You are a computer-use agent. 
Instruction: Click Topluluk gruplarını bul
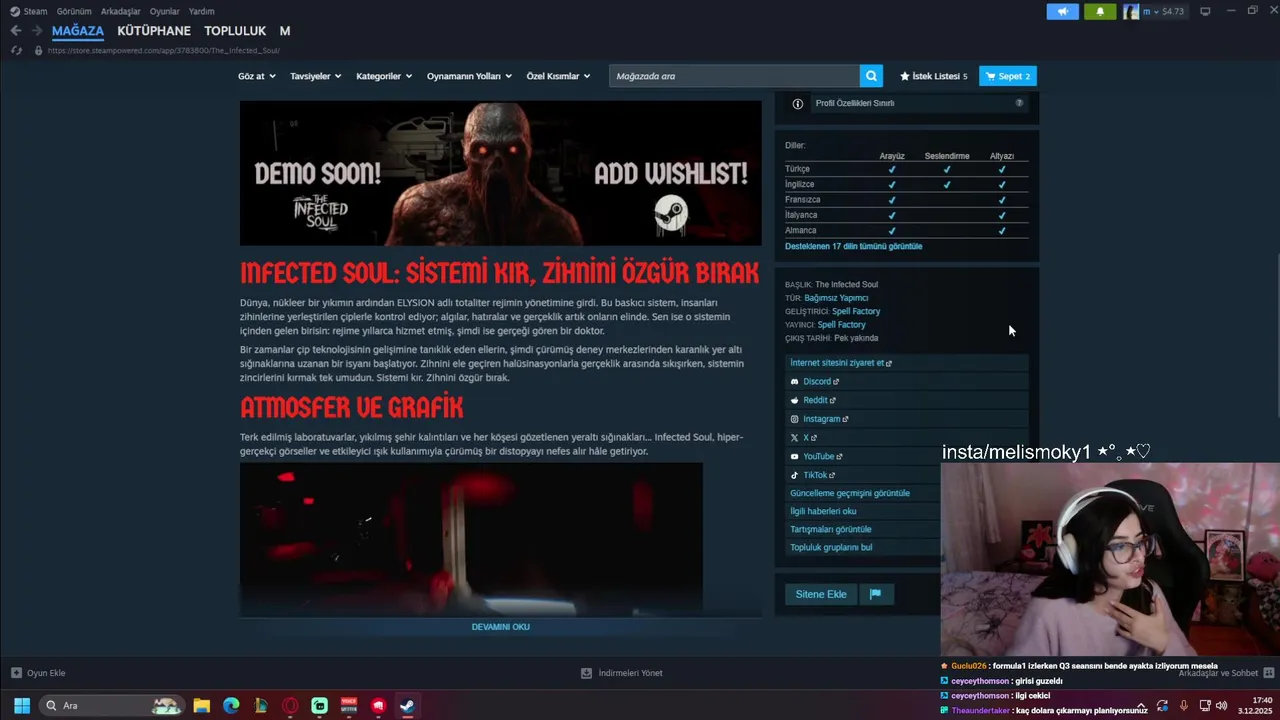[x=831, y=547]
